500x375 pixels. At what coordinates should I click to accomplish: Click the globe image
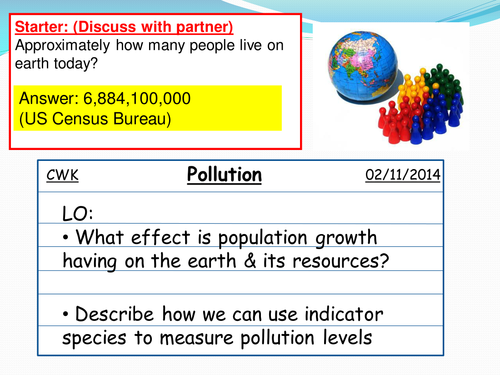362,67
